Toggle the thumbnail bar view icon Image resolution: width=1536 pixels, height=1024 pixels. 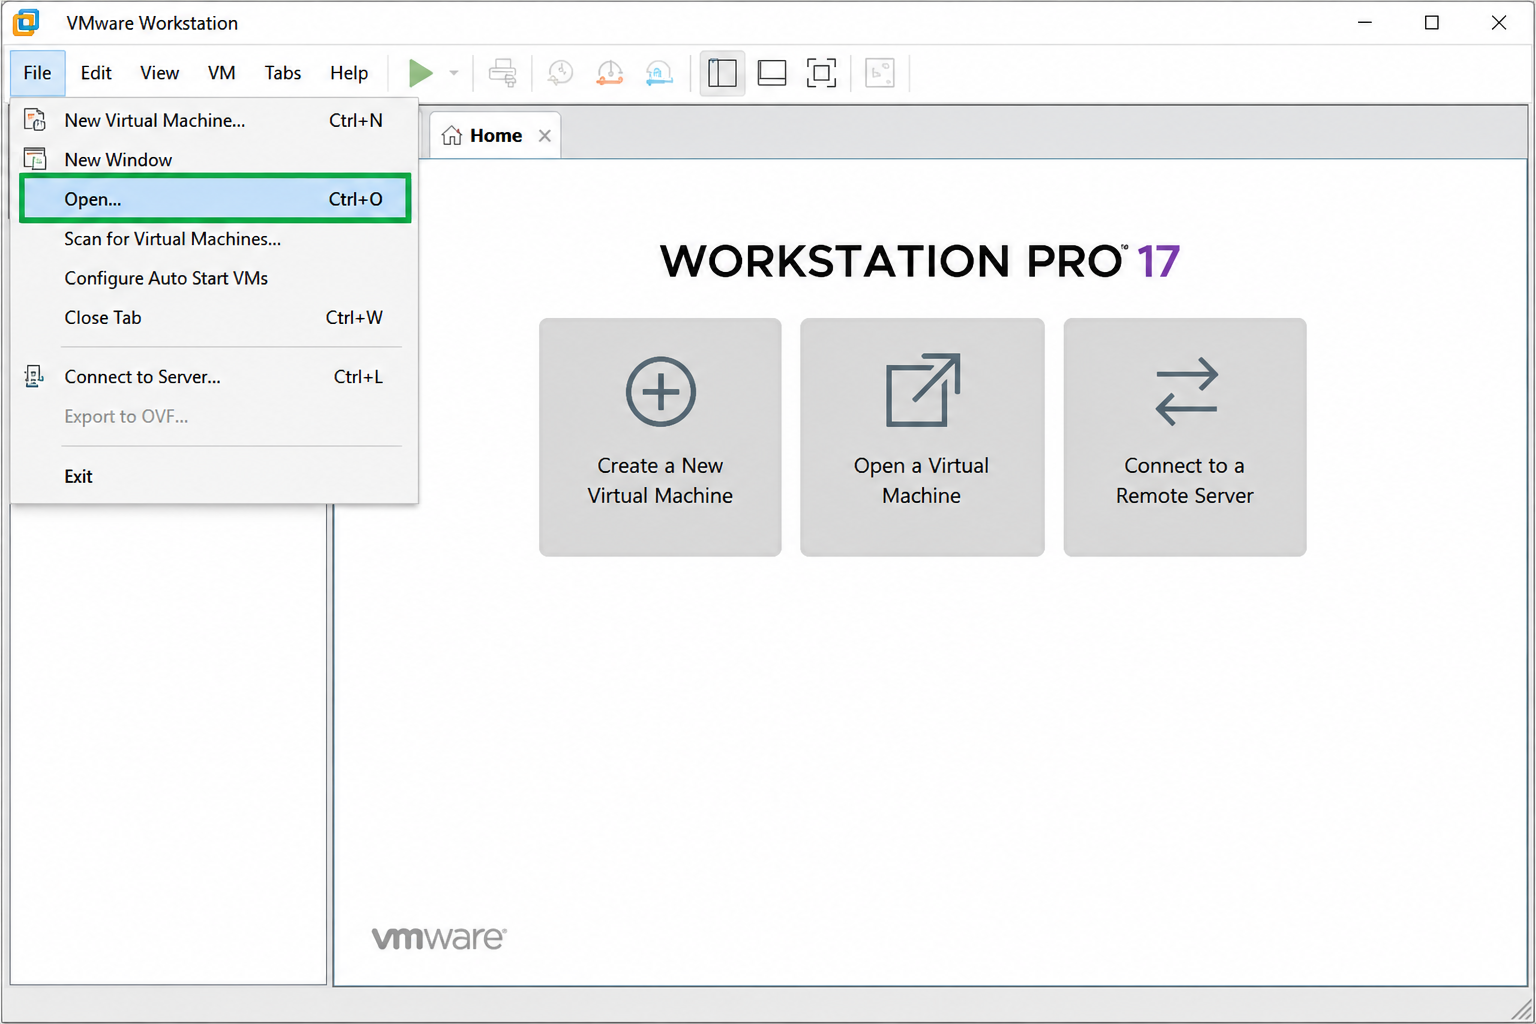pyautogui.click(x=772, y=73)
